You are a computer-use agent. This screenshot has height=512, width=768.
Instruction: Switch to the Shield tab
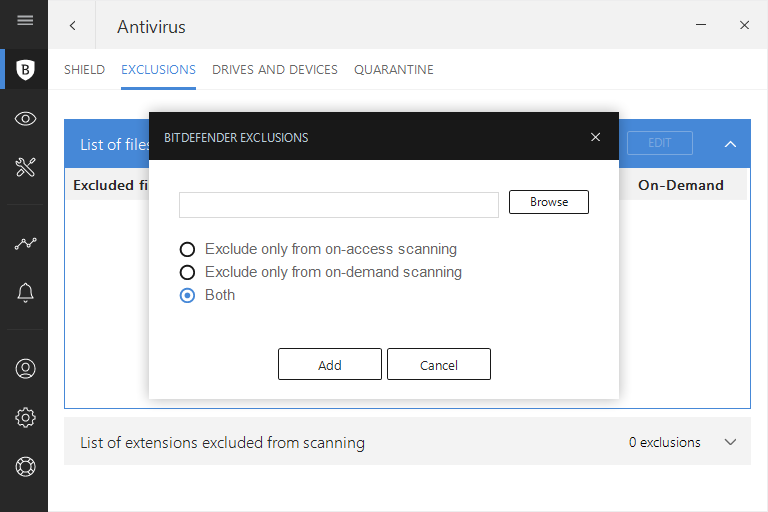tap(84, 70)
